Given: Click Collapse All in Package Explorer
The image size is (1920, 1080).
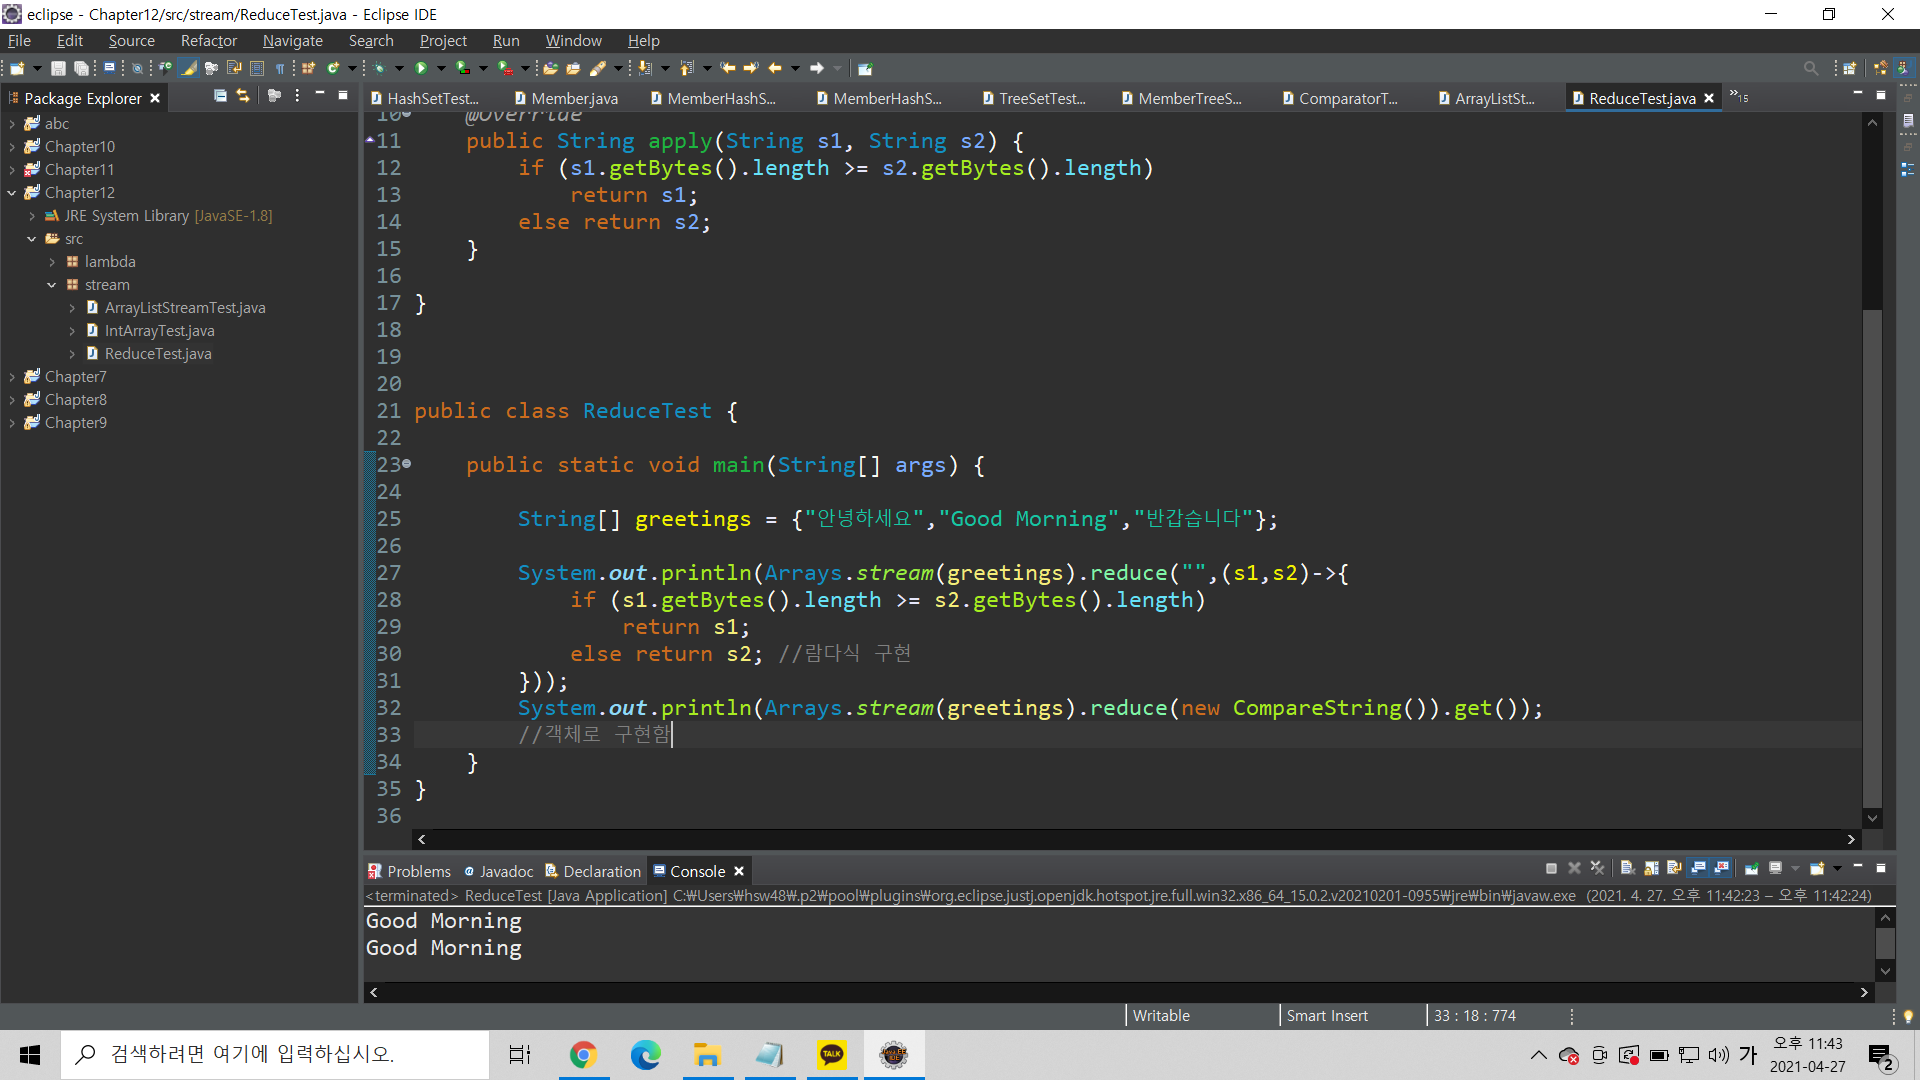Looking at the screenshot, I should [220, 96].
